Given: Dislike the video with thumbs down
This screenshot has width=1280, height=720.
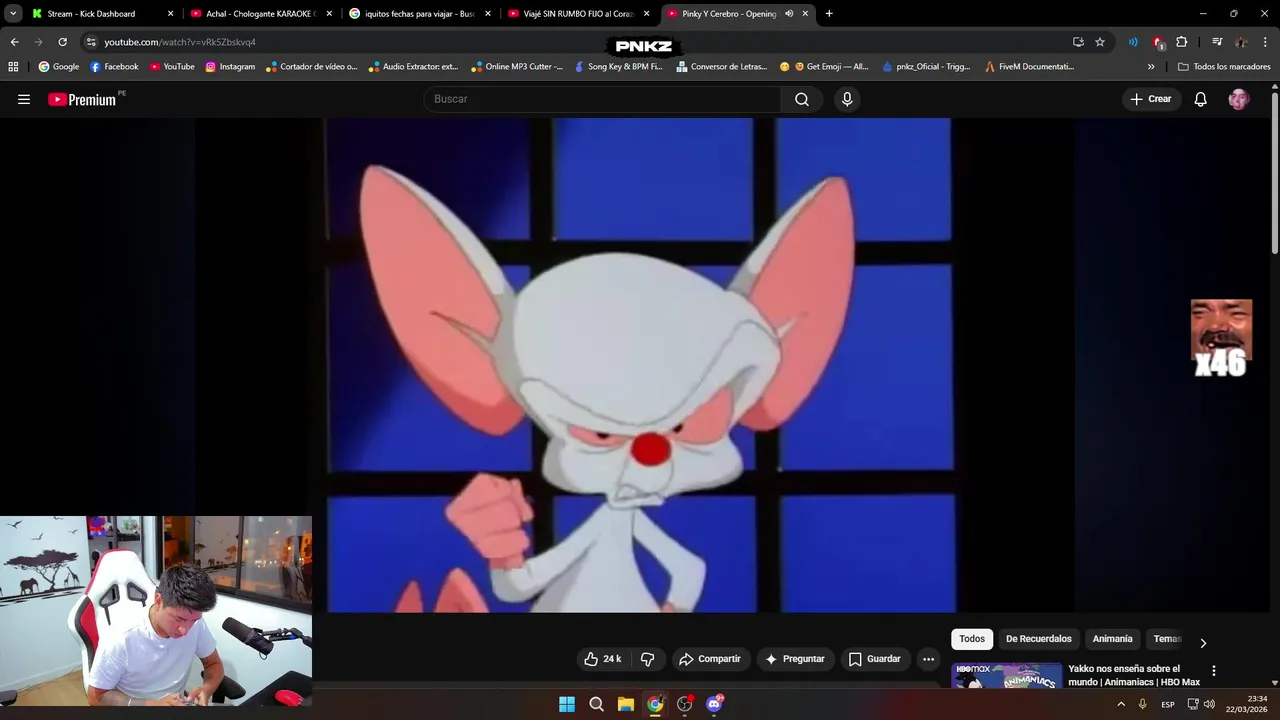Looking at the screenshot, I should point(647,659).
